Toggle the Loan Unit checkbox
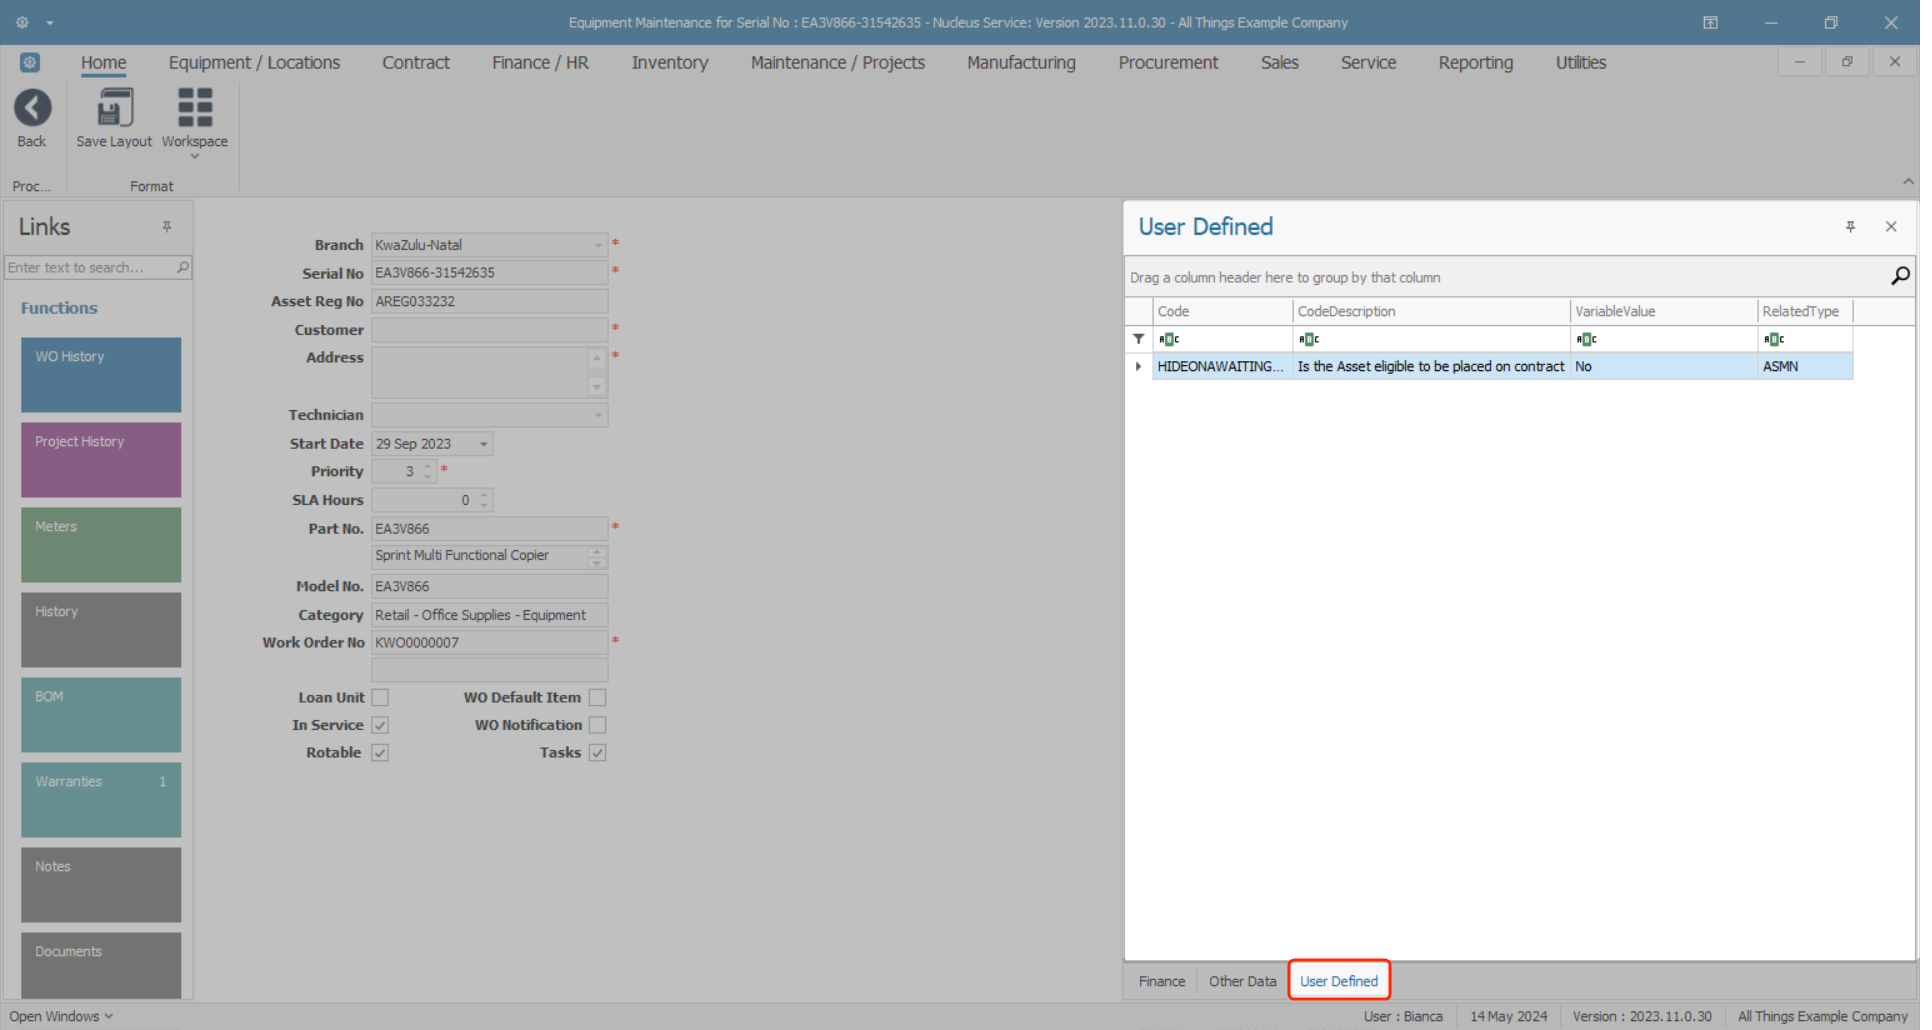1932x1030 pixels. point(382,698)
